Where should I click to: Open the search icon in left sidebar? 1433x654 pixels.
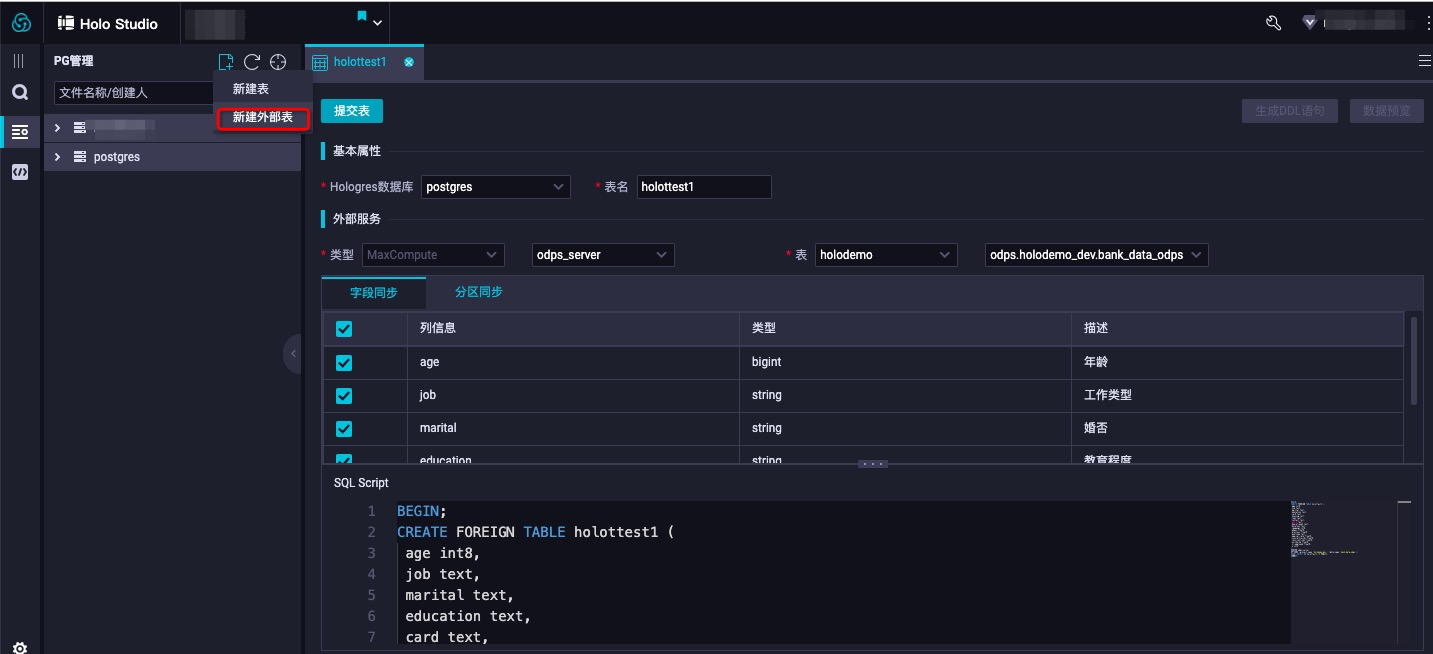pyautogui.click(x=20, y=93)
